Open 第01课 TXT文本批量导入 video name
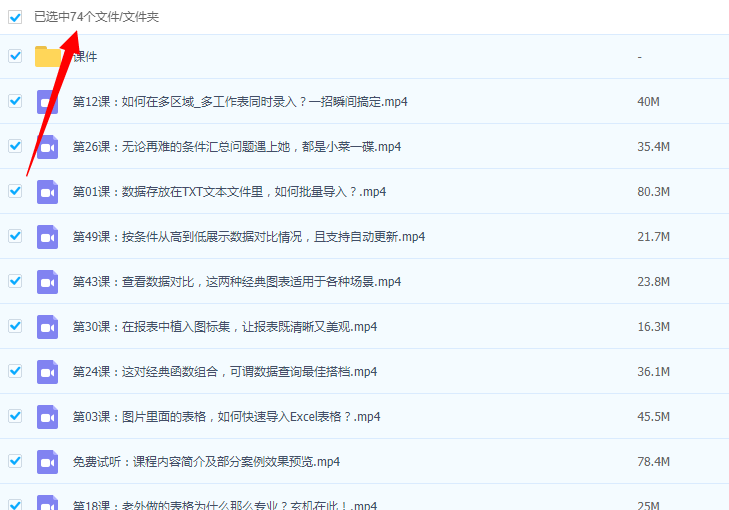Image resolution: width=729 pixels, height=510 pixels. [x=229, y=192]
